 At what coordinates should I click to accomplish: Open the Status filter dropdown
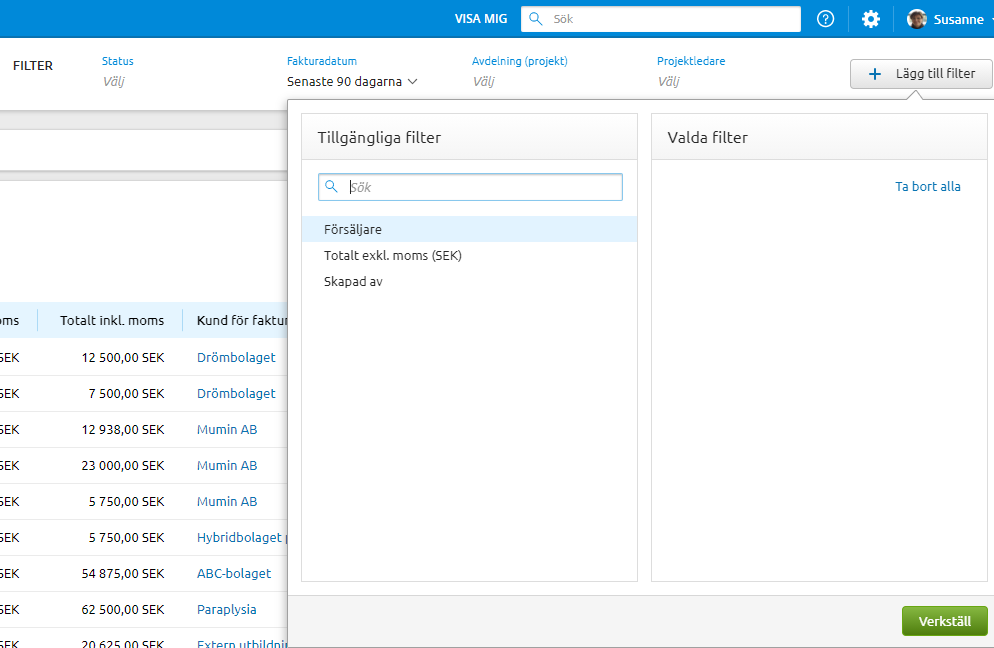pyautogui.click(x=116, y=82)
